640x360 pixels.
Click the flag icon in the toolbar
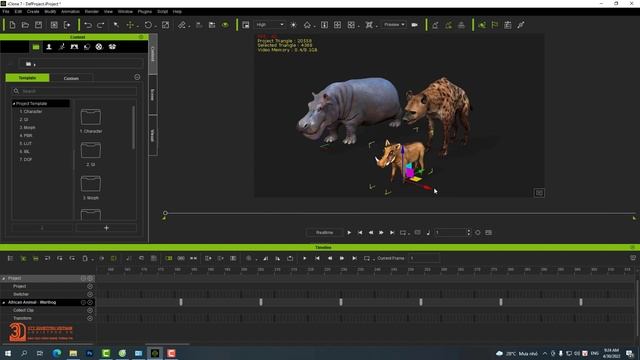click(495, 25)
